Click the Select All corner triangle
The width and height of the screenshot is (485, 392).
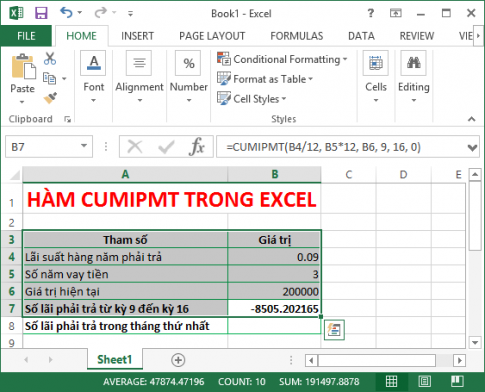click(x=15, y=175)
